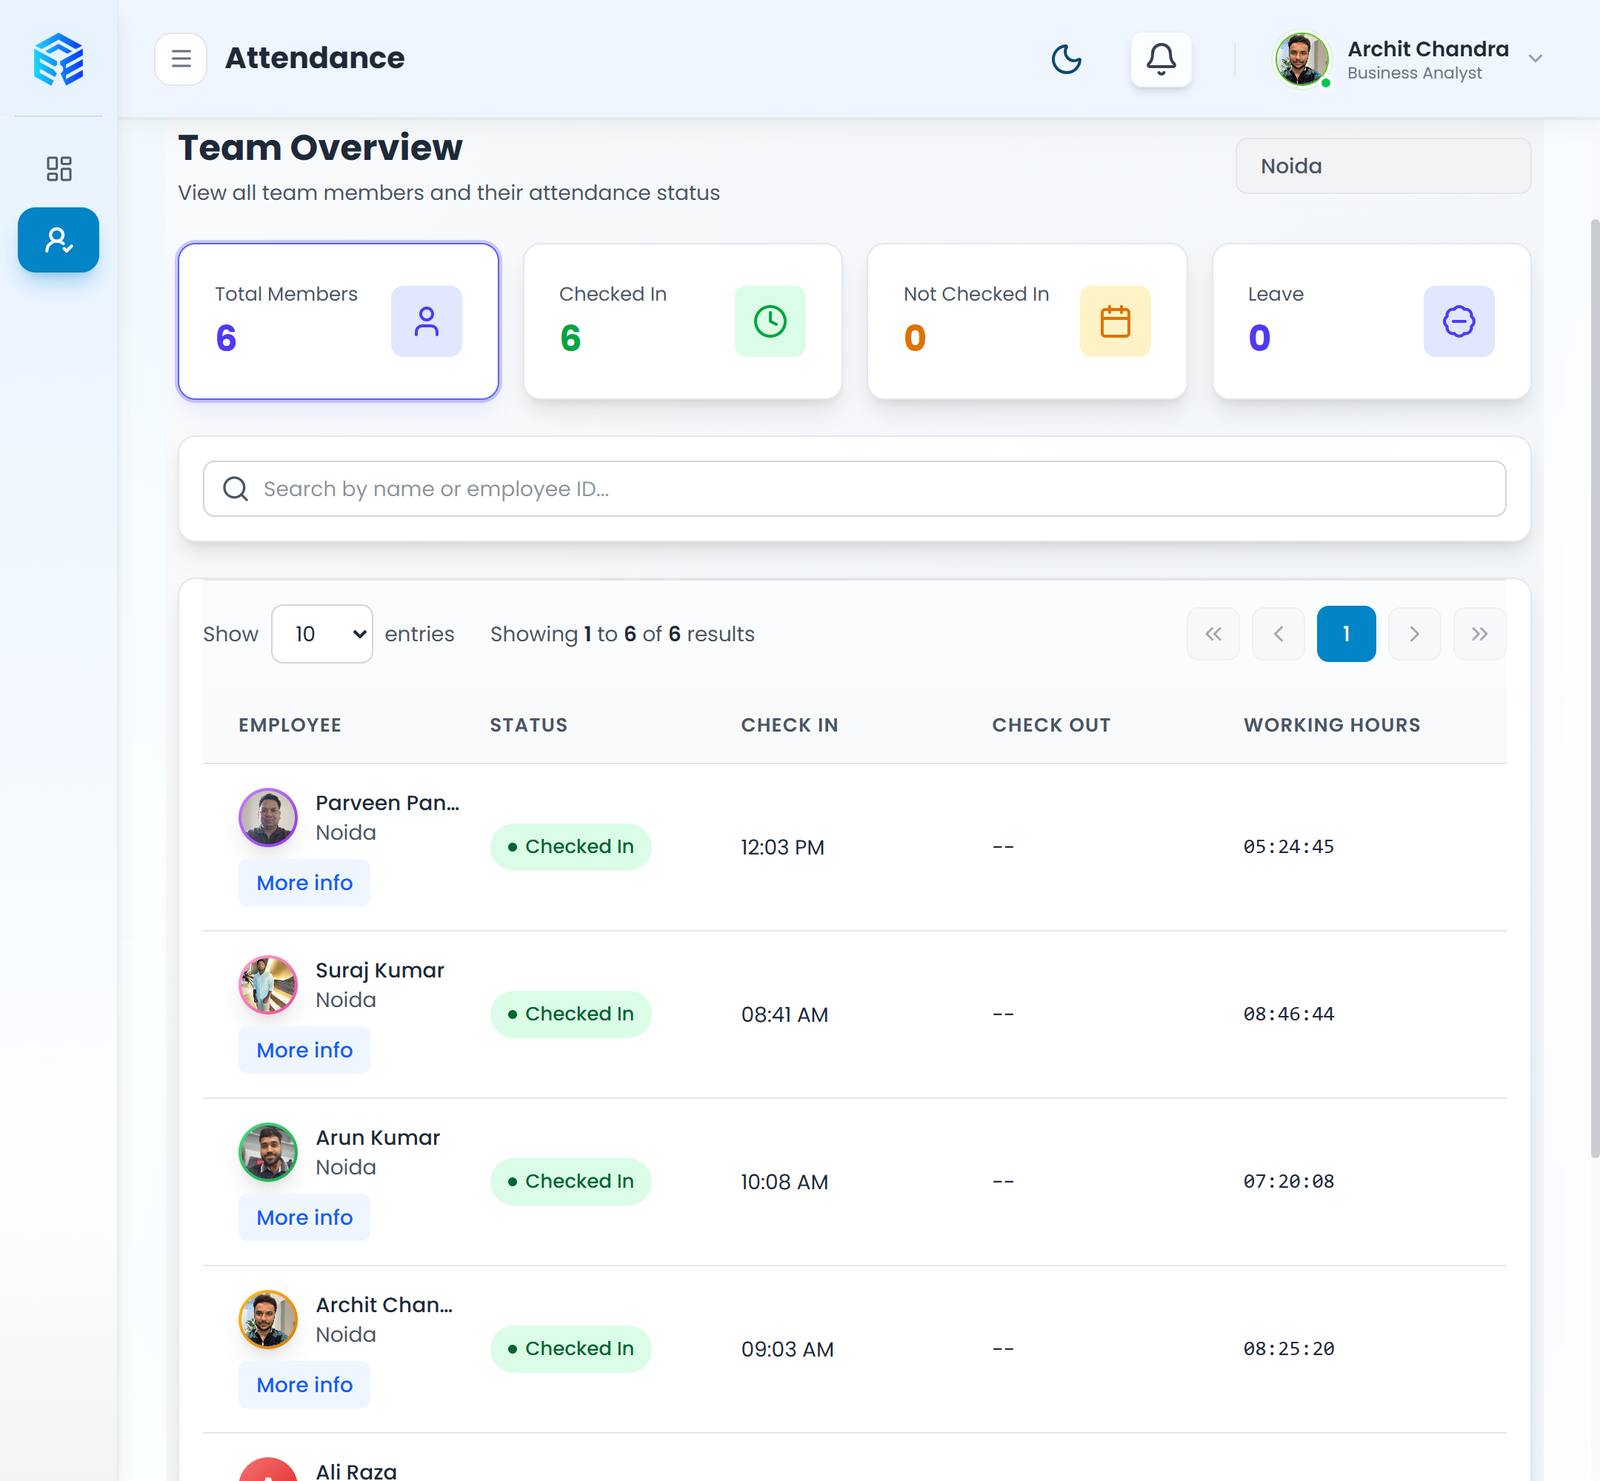Click Checked In badge for Arun Kumar

click(x=571, y=1182)
